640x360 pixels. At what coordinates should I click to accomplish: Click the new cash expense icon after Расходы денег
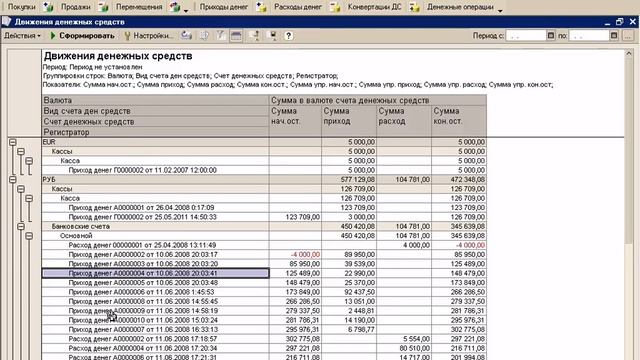pyautogui.click(x=335, y=7)
